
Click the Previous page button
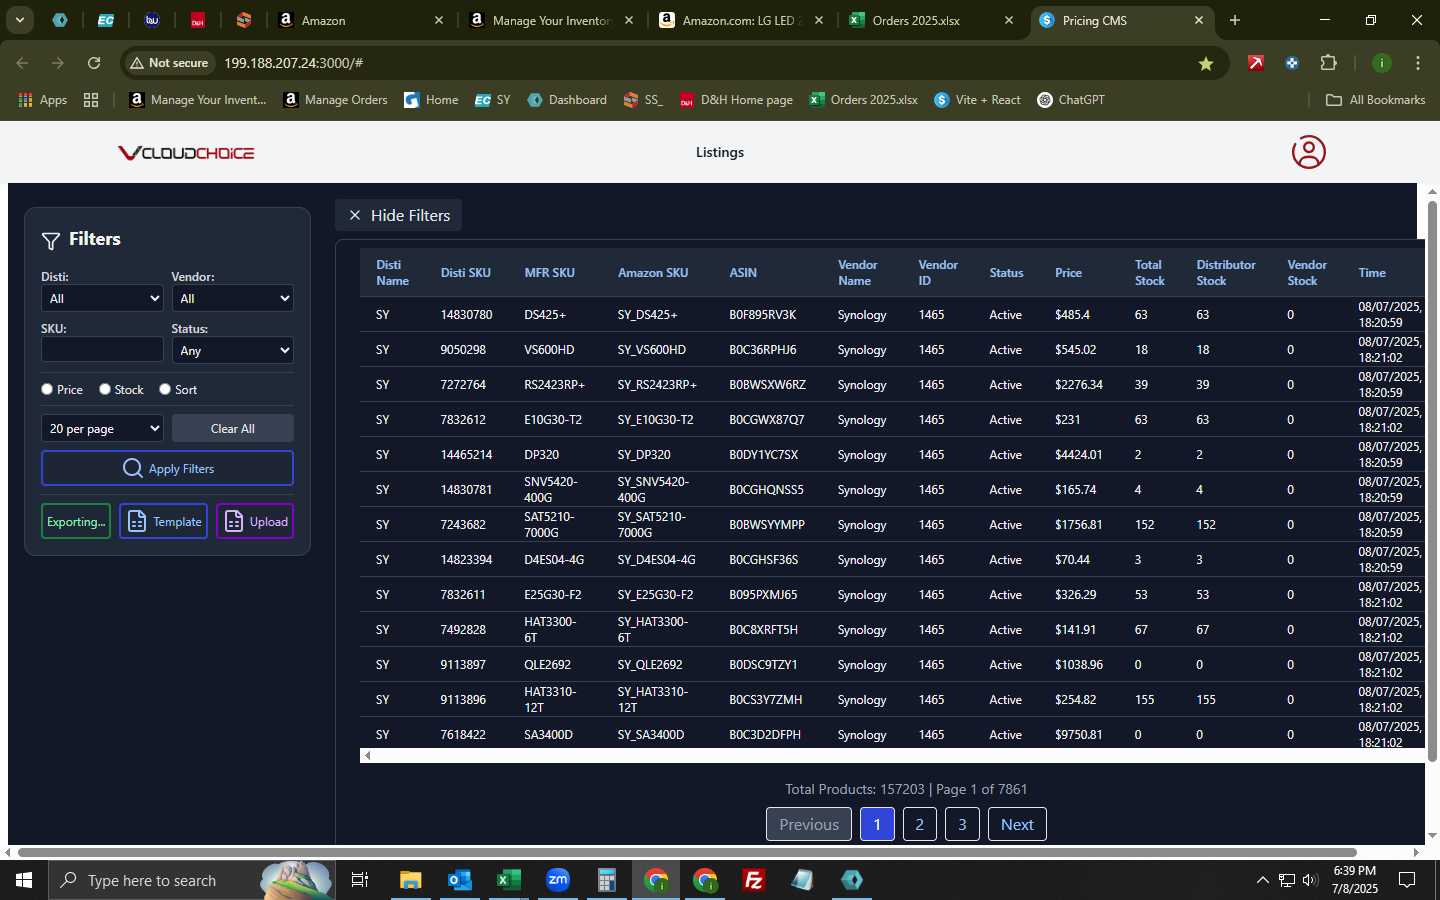809,824
